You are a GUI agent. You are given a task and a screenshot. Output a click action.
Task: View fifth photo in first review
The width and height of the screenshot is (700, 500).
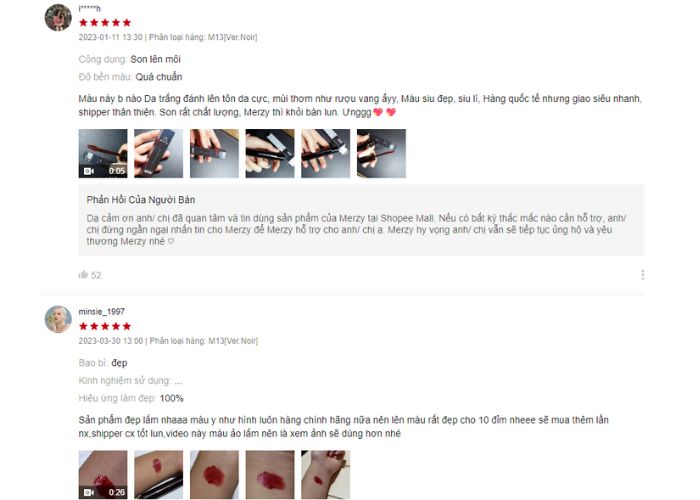pos(325,154)
